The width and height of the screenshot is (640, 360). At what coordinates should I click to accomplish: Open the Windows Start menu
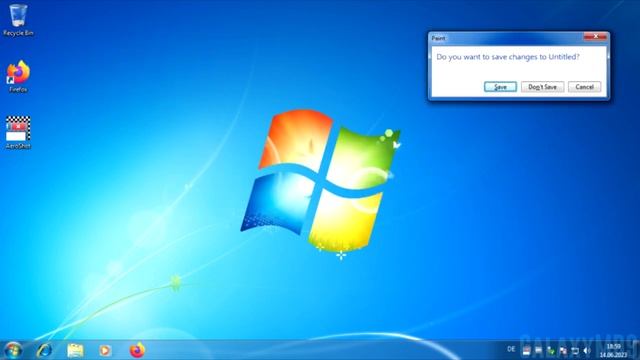tap(13, 350)
